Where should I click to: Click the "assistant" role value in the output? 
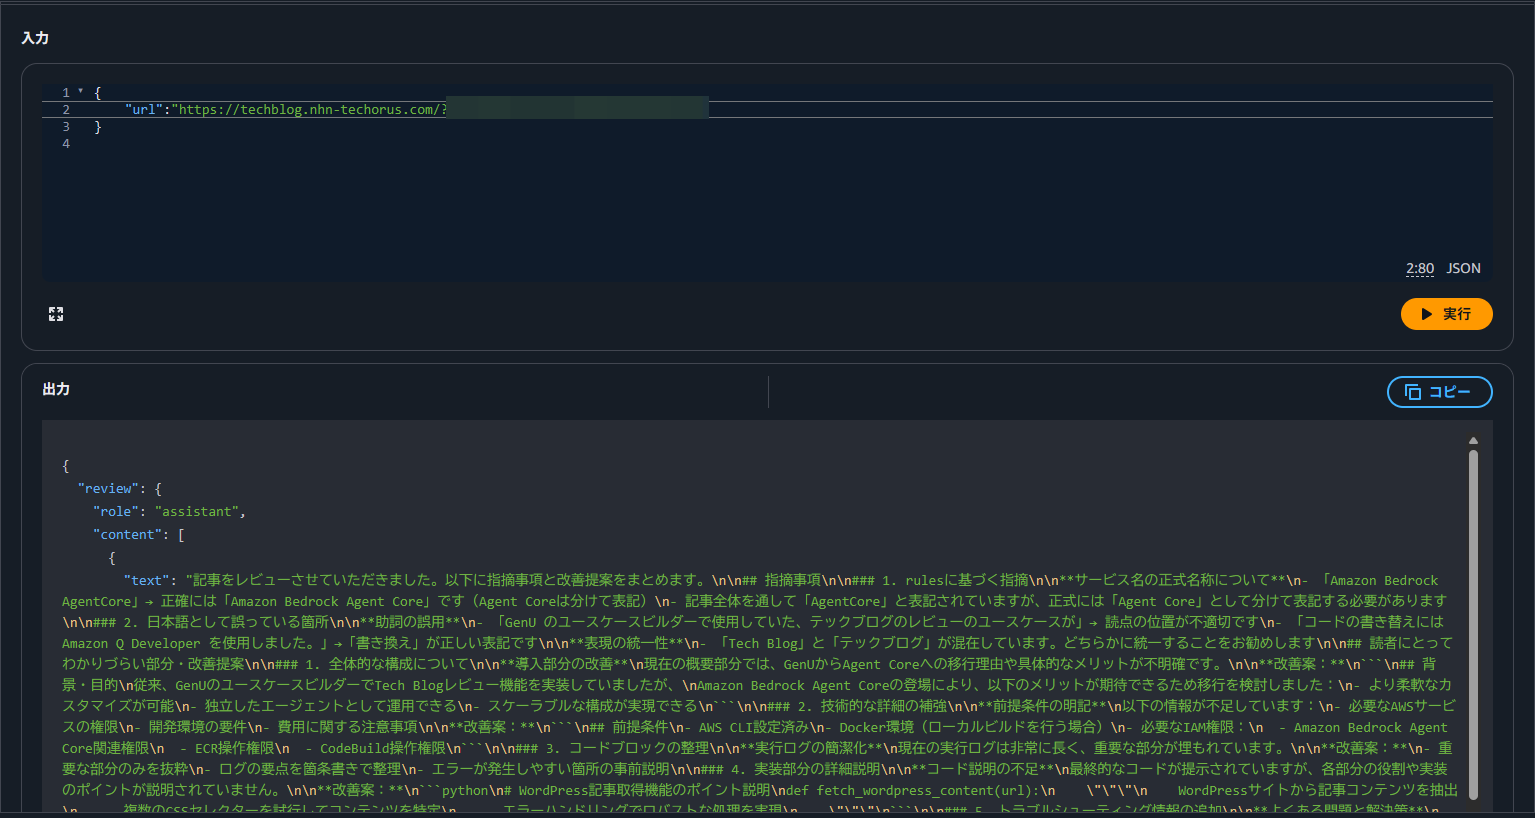coord(196,511)
